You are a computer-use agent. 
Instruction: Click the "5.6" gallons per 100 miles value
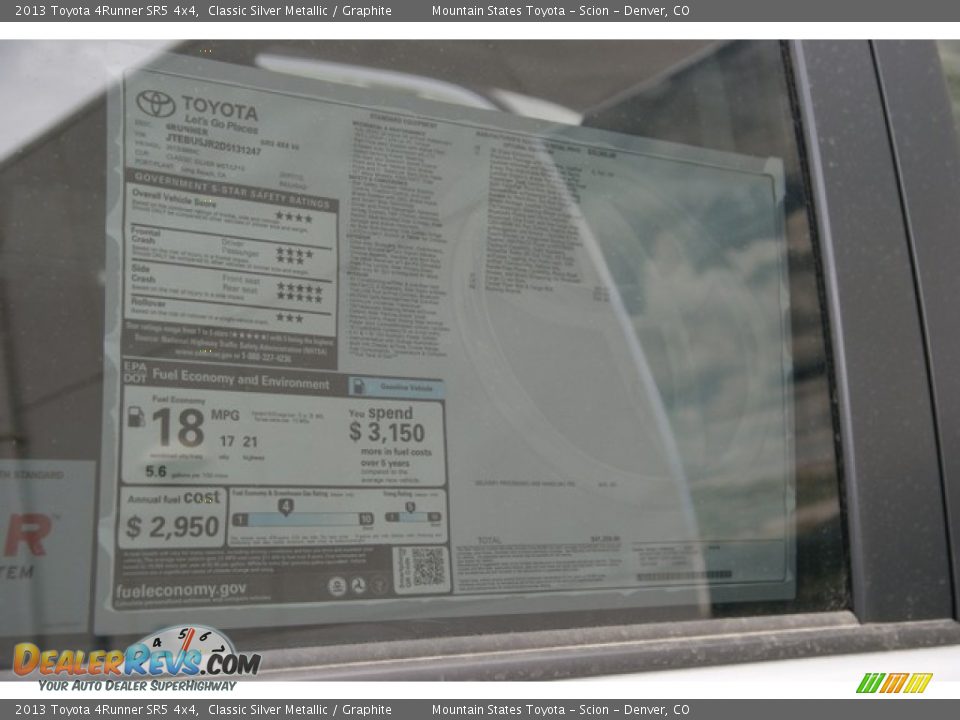click(x=156, y=471)
